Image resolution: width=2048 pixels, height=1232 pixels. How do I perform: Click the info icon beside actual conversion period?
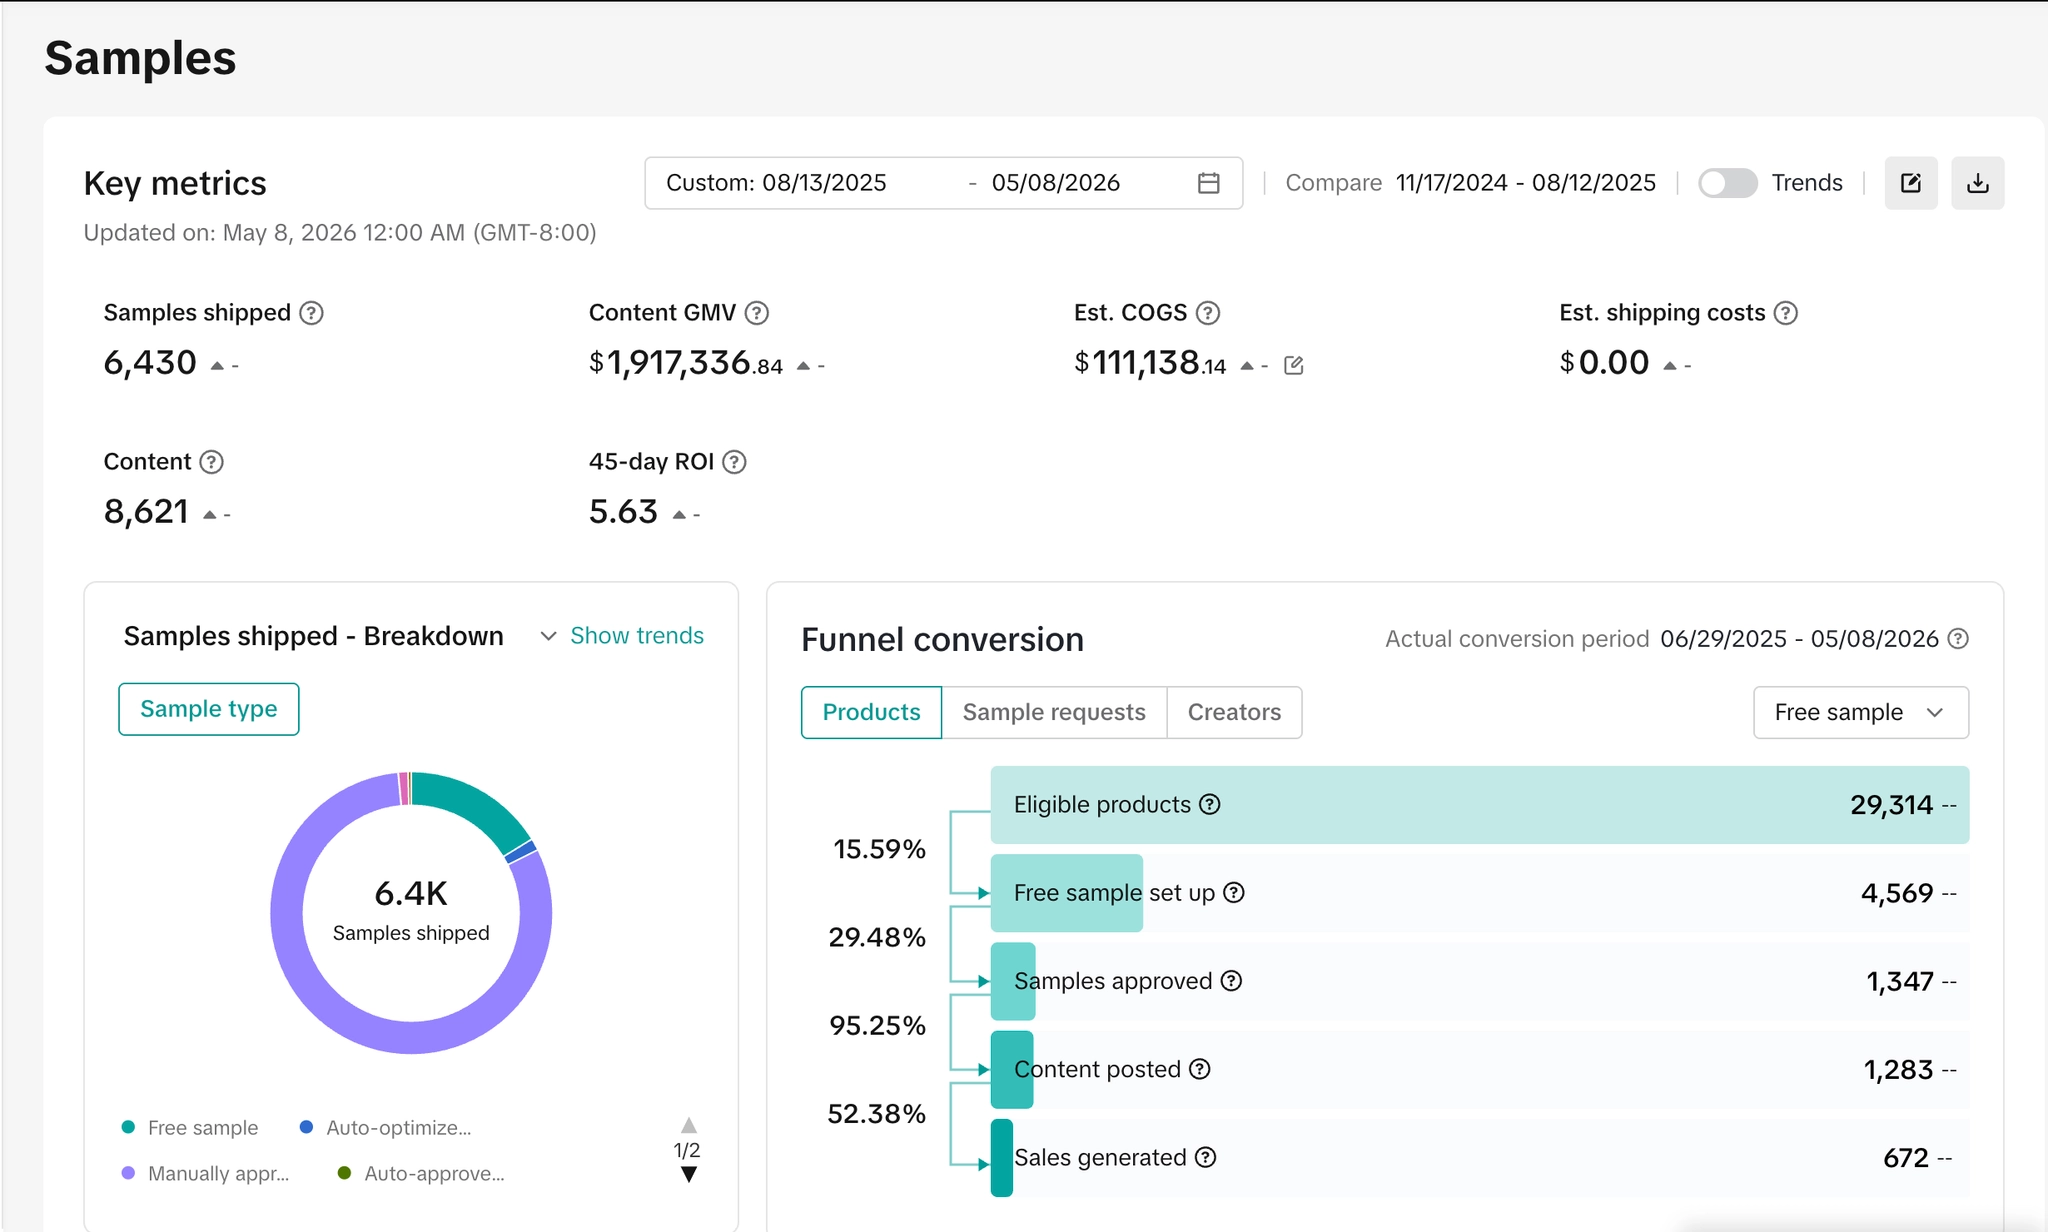pos(1958,639)
